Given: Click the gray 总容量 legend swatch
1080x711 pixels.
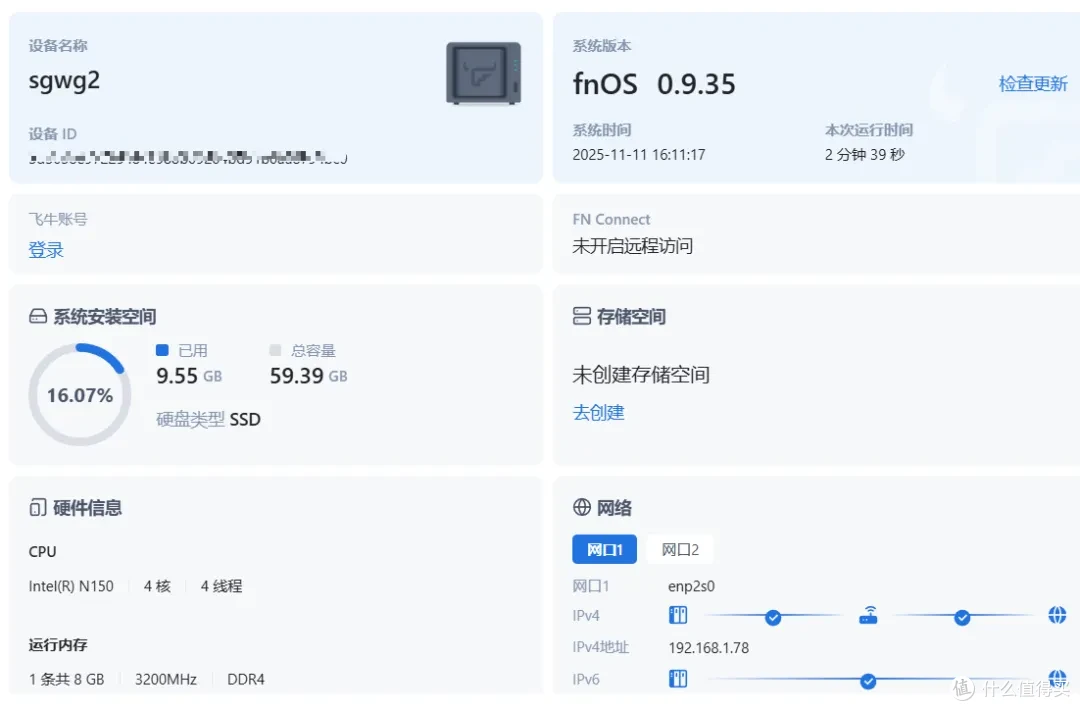Looking at the screenshot, I should pos(276,350).
